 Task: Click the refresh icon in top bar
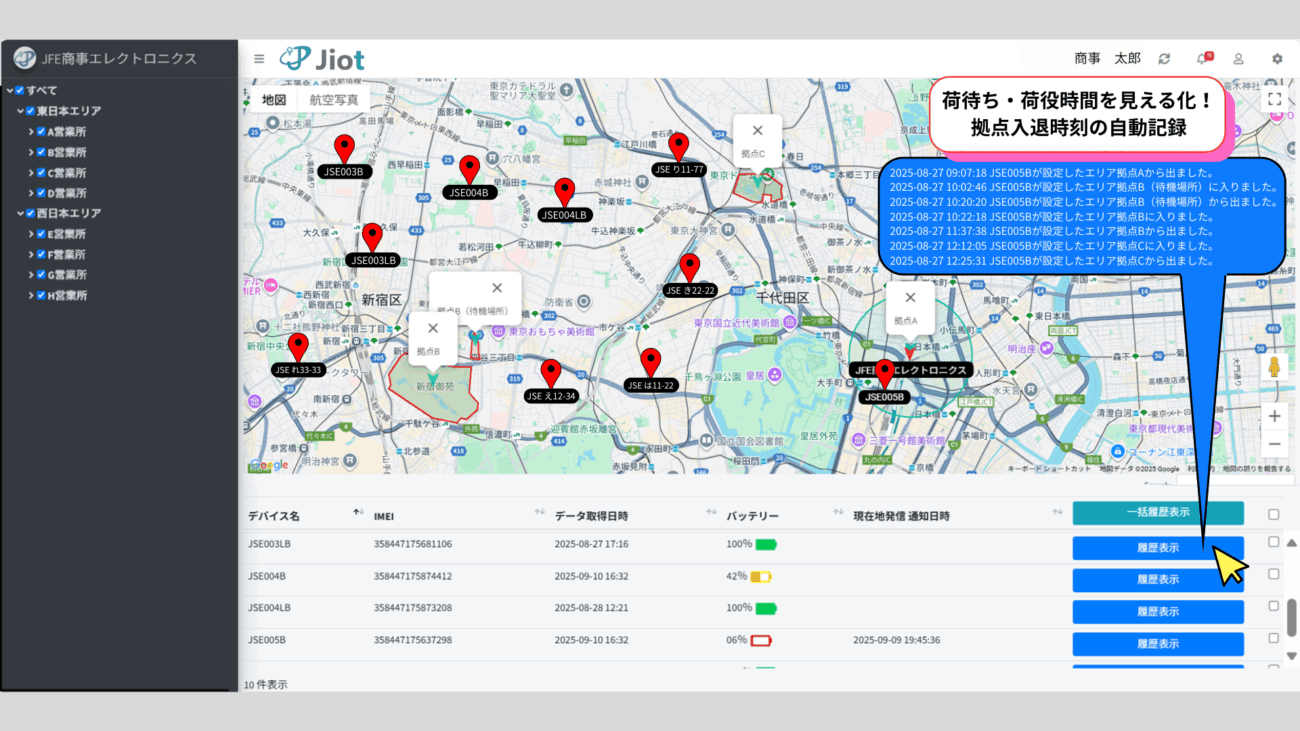[x=1164, y=59]
